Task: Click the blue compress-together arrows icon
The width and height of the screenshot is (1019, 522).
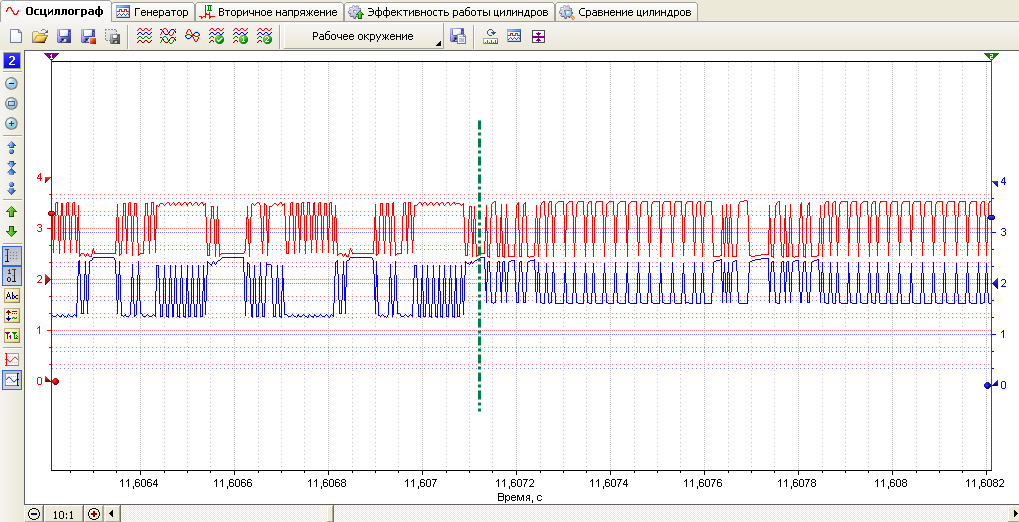Action: coord(12,168)
